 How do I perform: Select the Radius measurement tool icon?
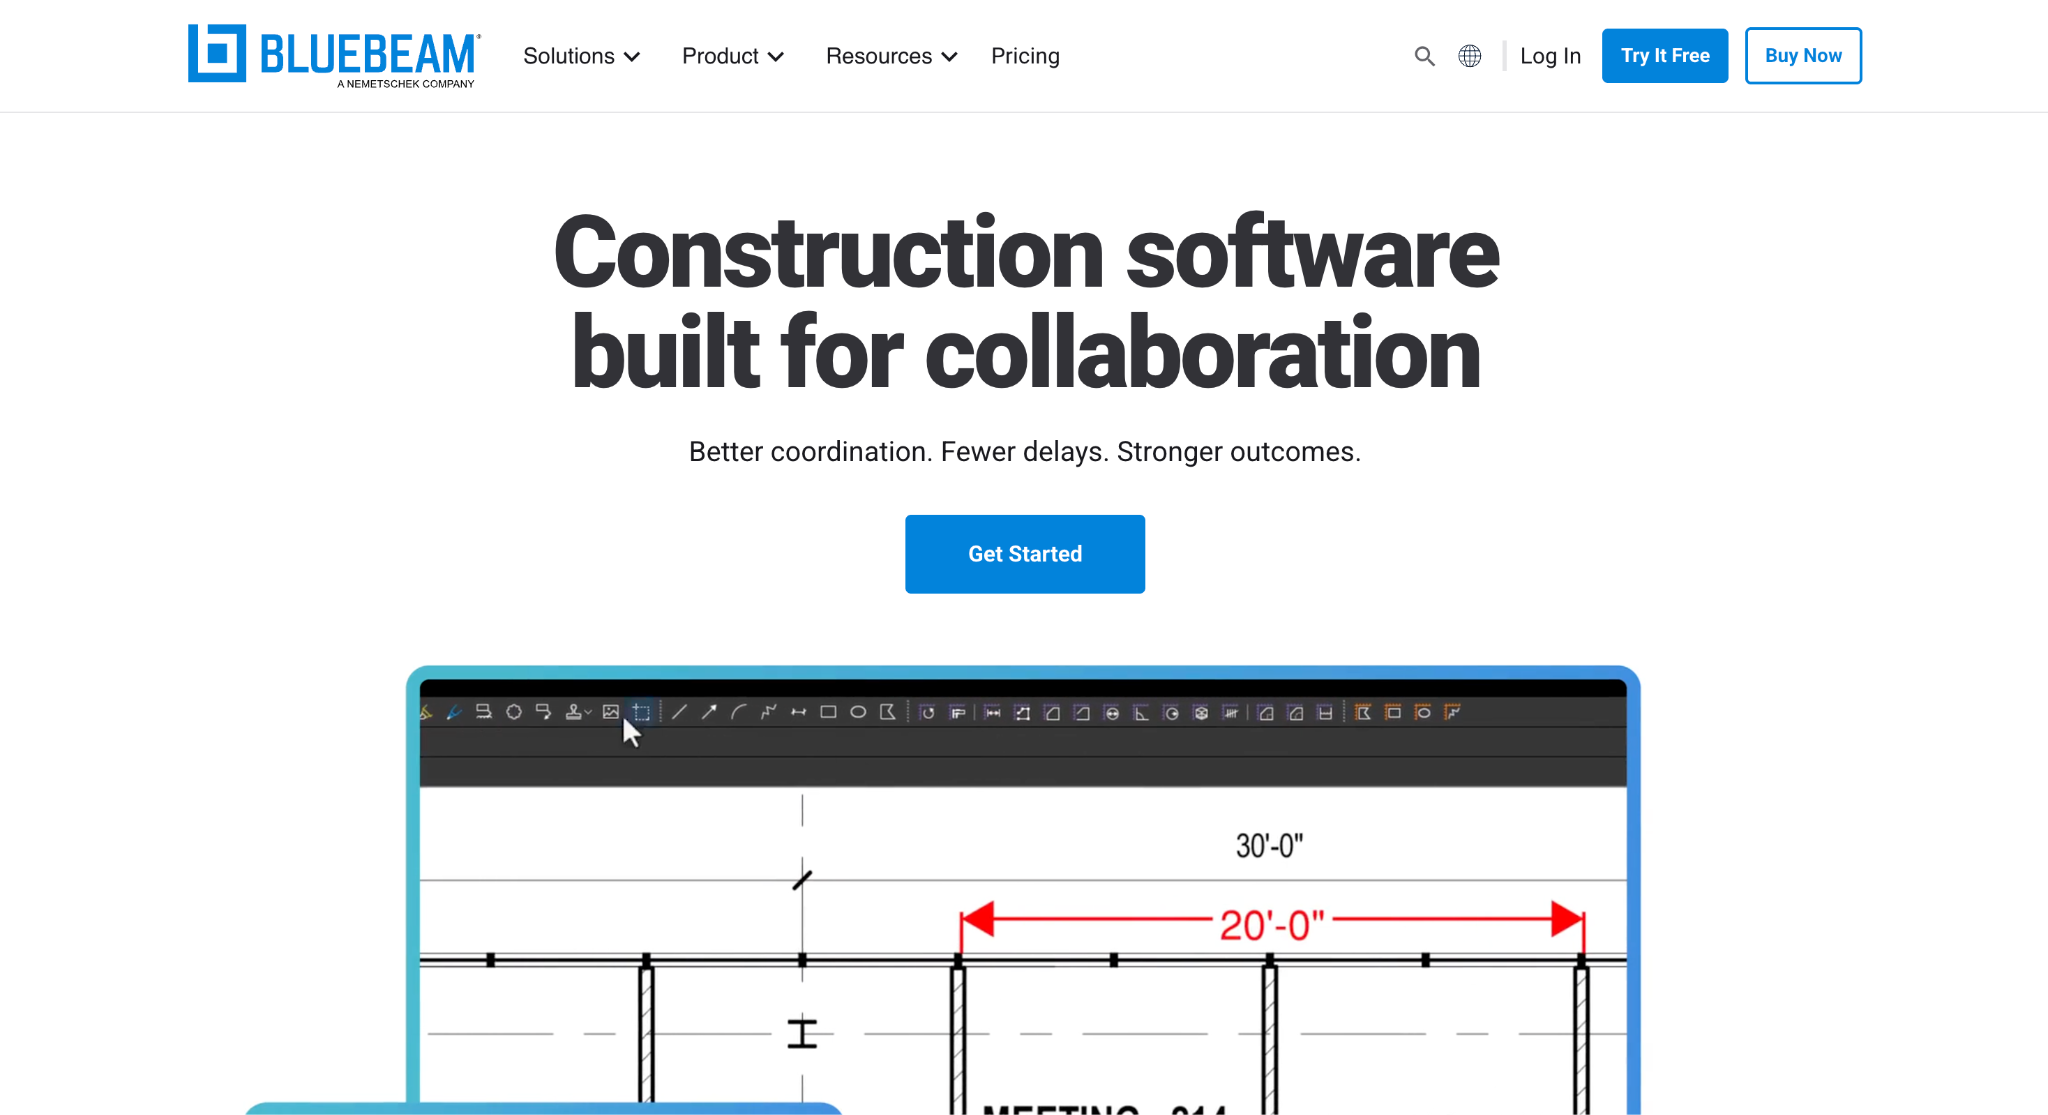pyautogui.click(x=1171, y=713)
